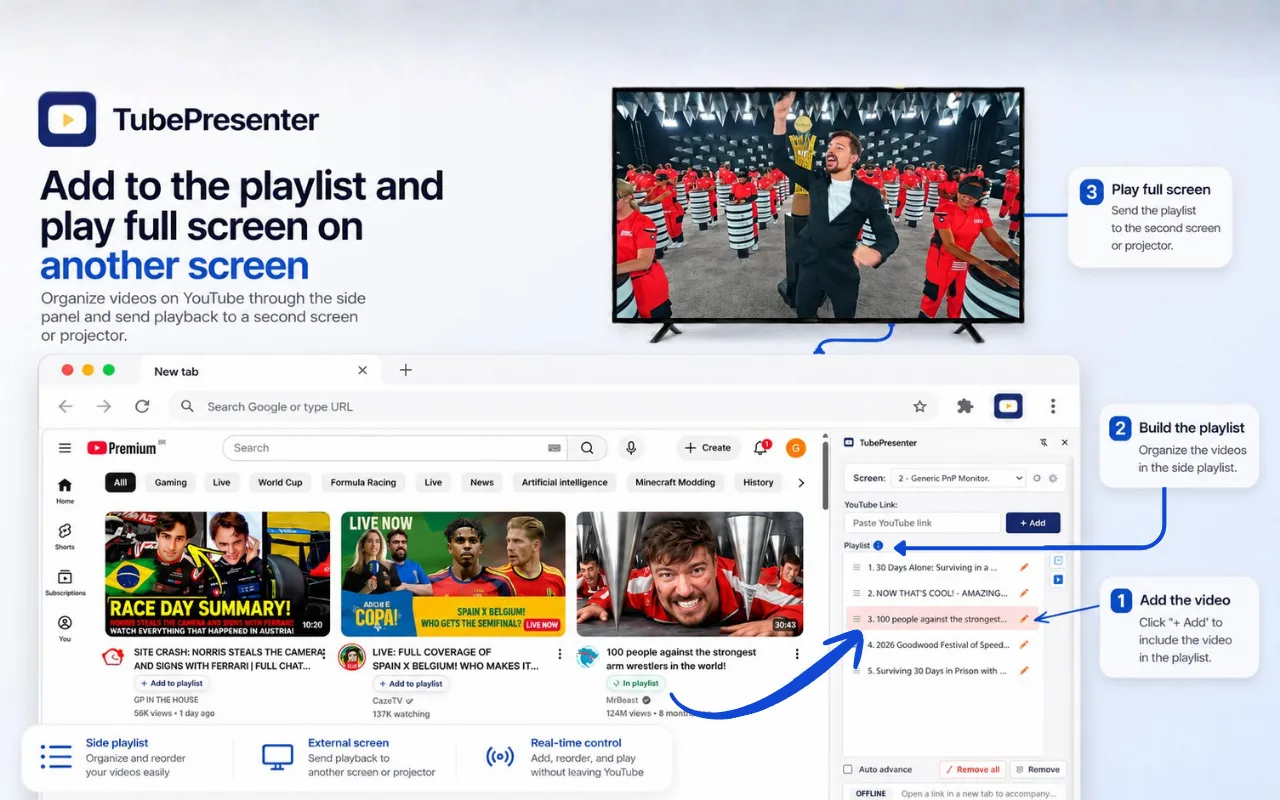Bookmark this page with the star
Viewport: 1280px width, 800px height.
coord(920,406)
